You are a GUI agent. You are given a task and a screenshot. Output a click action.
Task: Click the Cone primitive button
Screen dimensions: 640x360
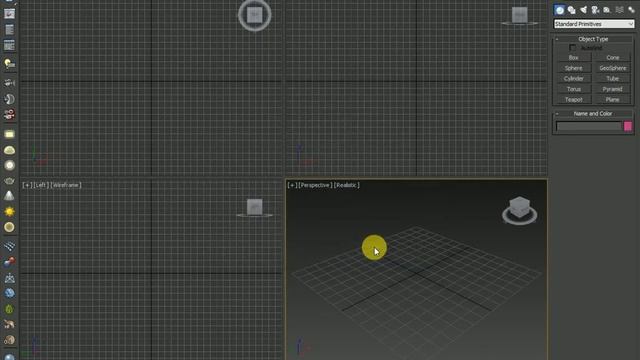pyautogui.click(x=613, y=58)
